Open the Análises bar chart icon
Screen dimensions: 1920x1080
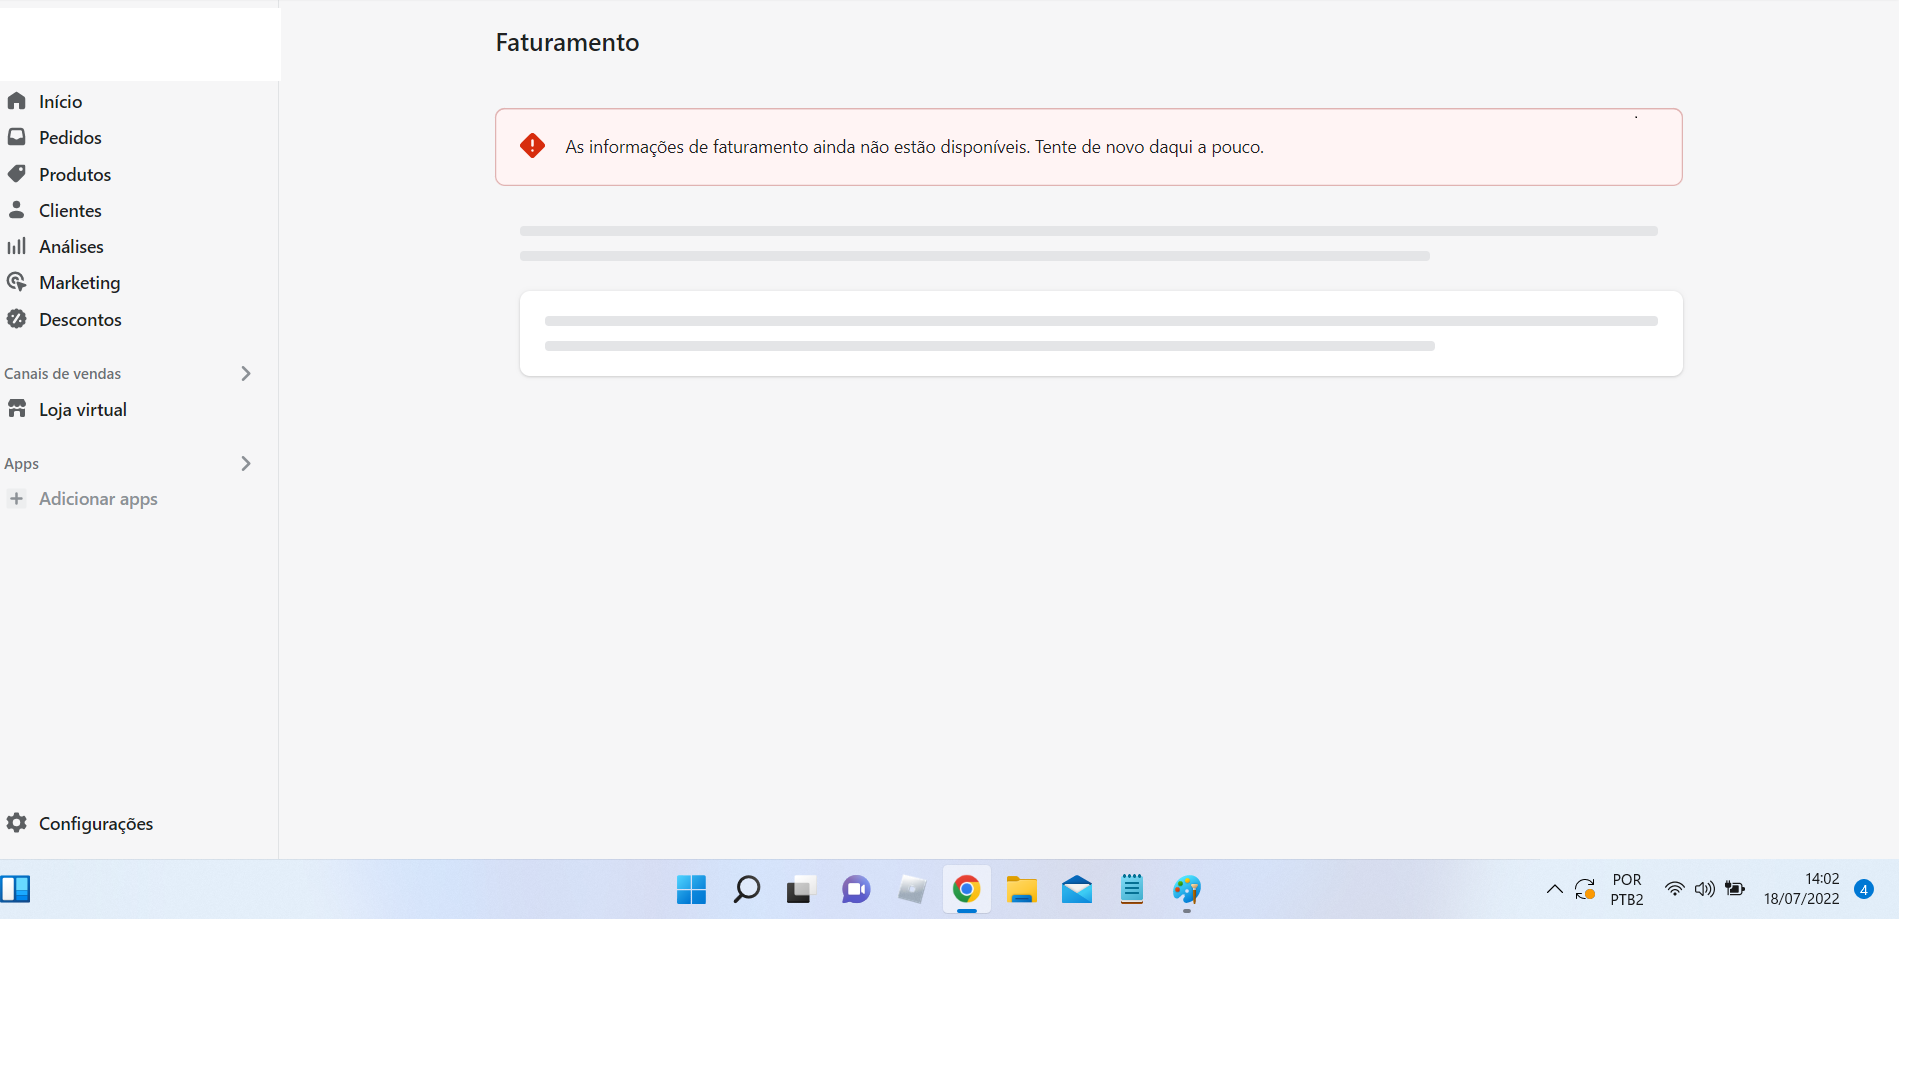coord(16,246)
